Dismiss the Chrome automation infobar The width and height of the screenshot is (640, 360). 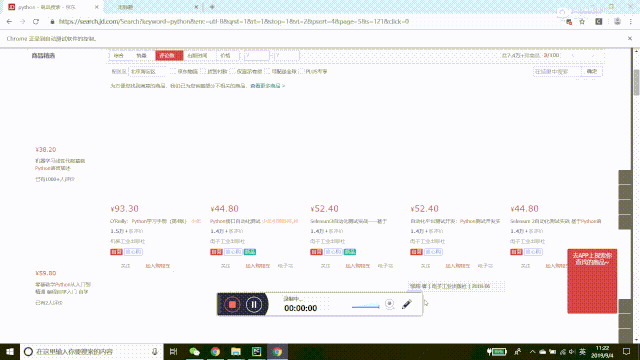630,38
